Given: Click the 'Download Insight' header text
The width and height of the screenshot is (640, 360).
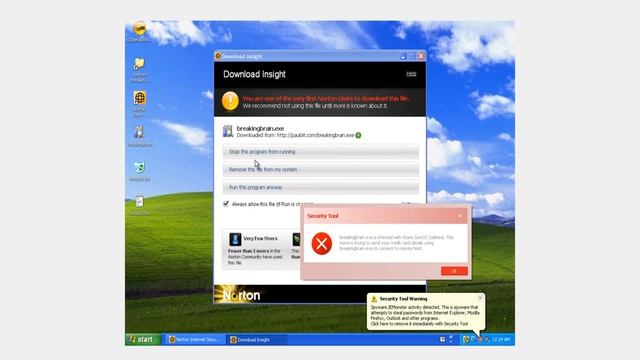Looking at the screenshot, I should tap(254, 74).
